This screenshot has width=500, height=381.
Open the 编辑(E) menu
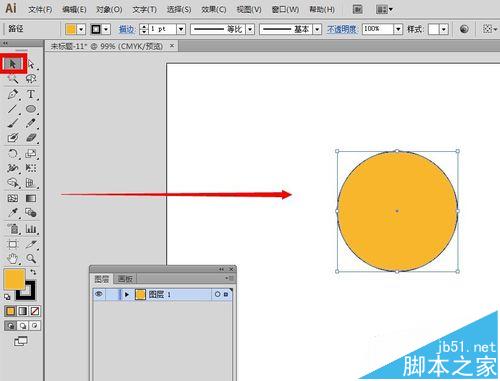[x=74, y=10]
